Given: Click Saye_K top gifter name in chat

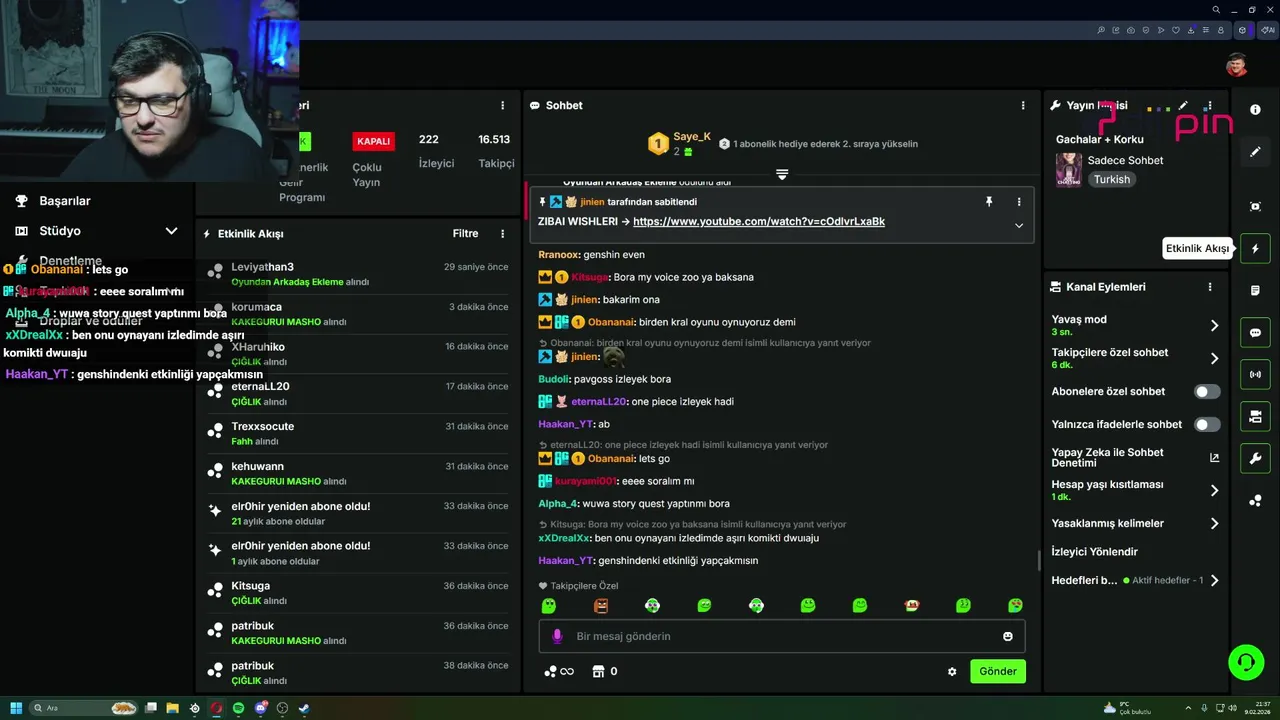Looking at the screenshot, I should coord(692,137).
